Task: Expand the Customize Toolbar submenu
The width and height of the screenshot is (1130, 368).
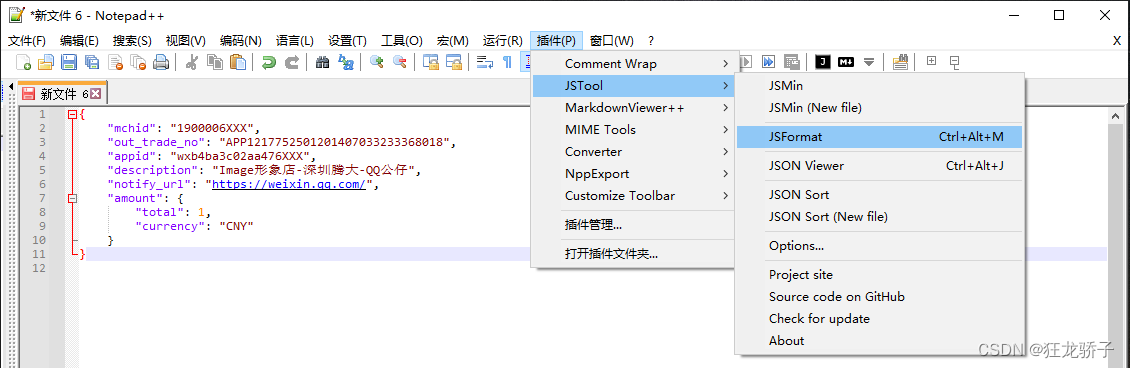Action: coord(633,196)
